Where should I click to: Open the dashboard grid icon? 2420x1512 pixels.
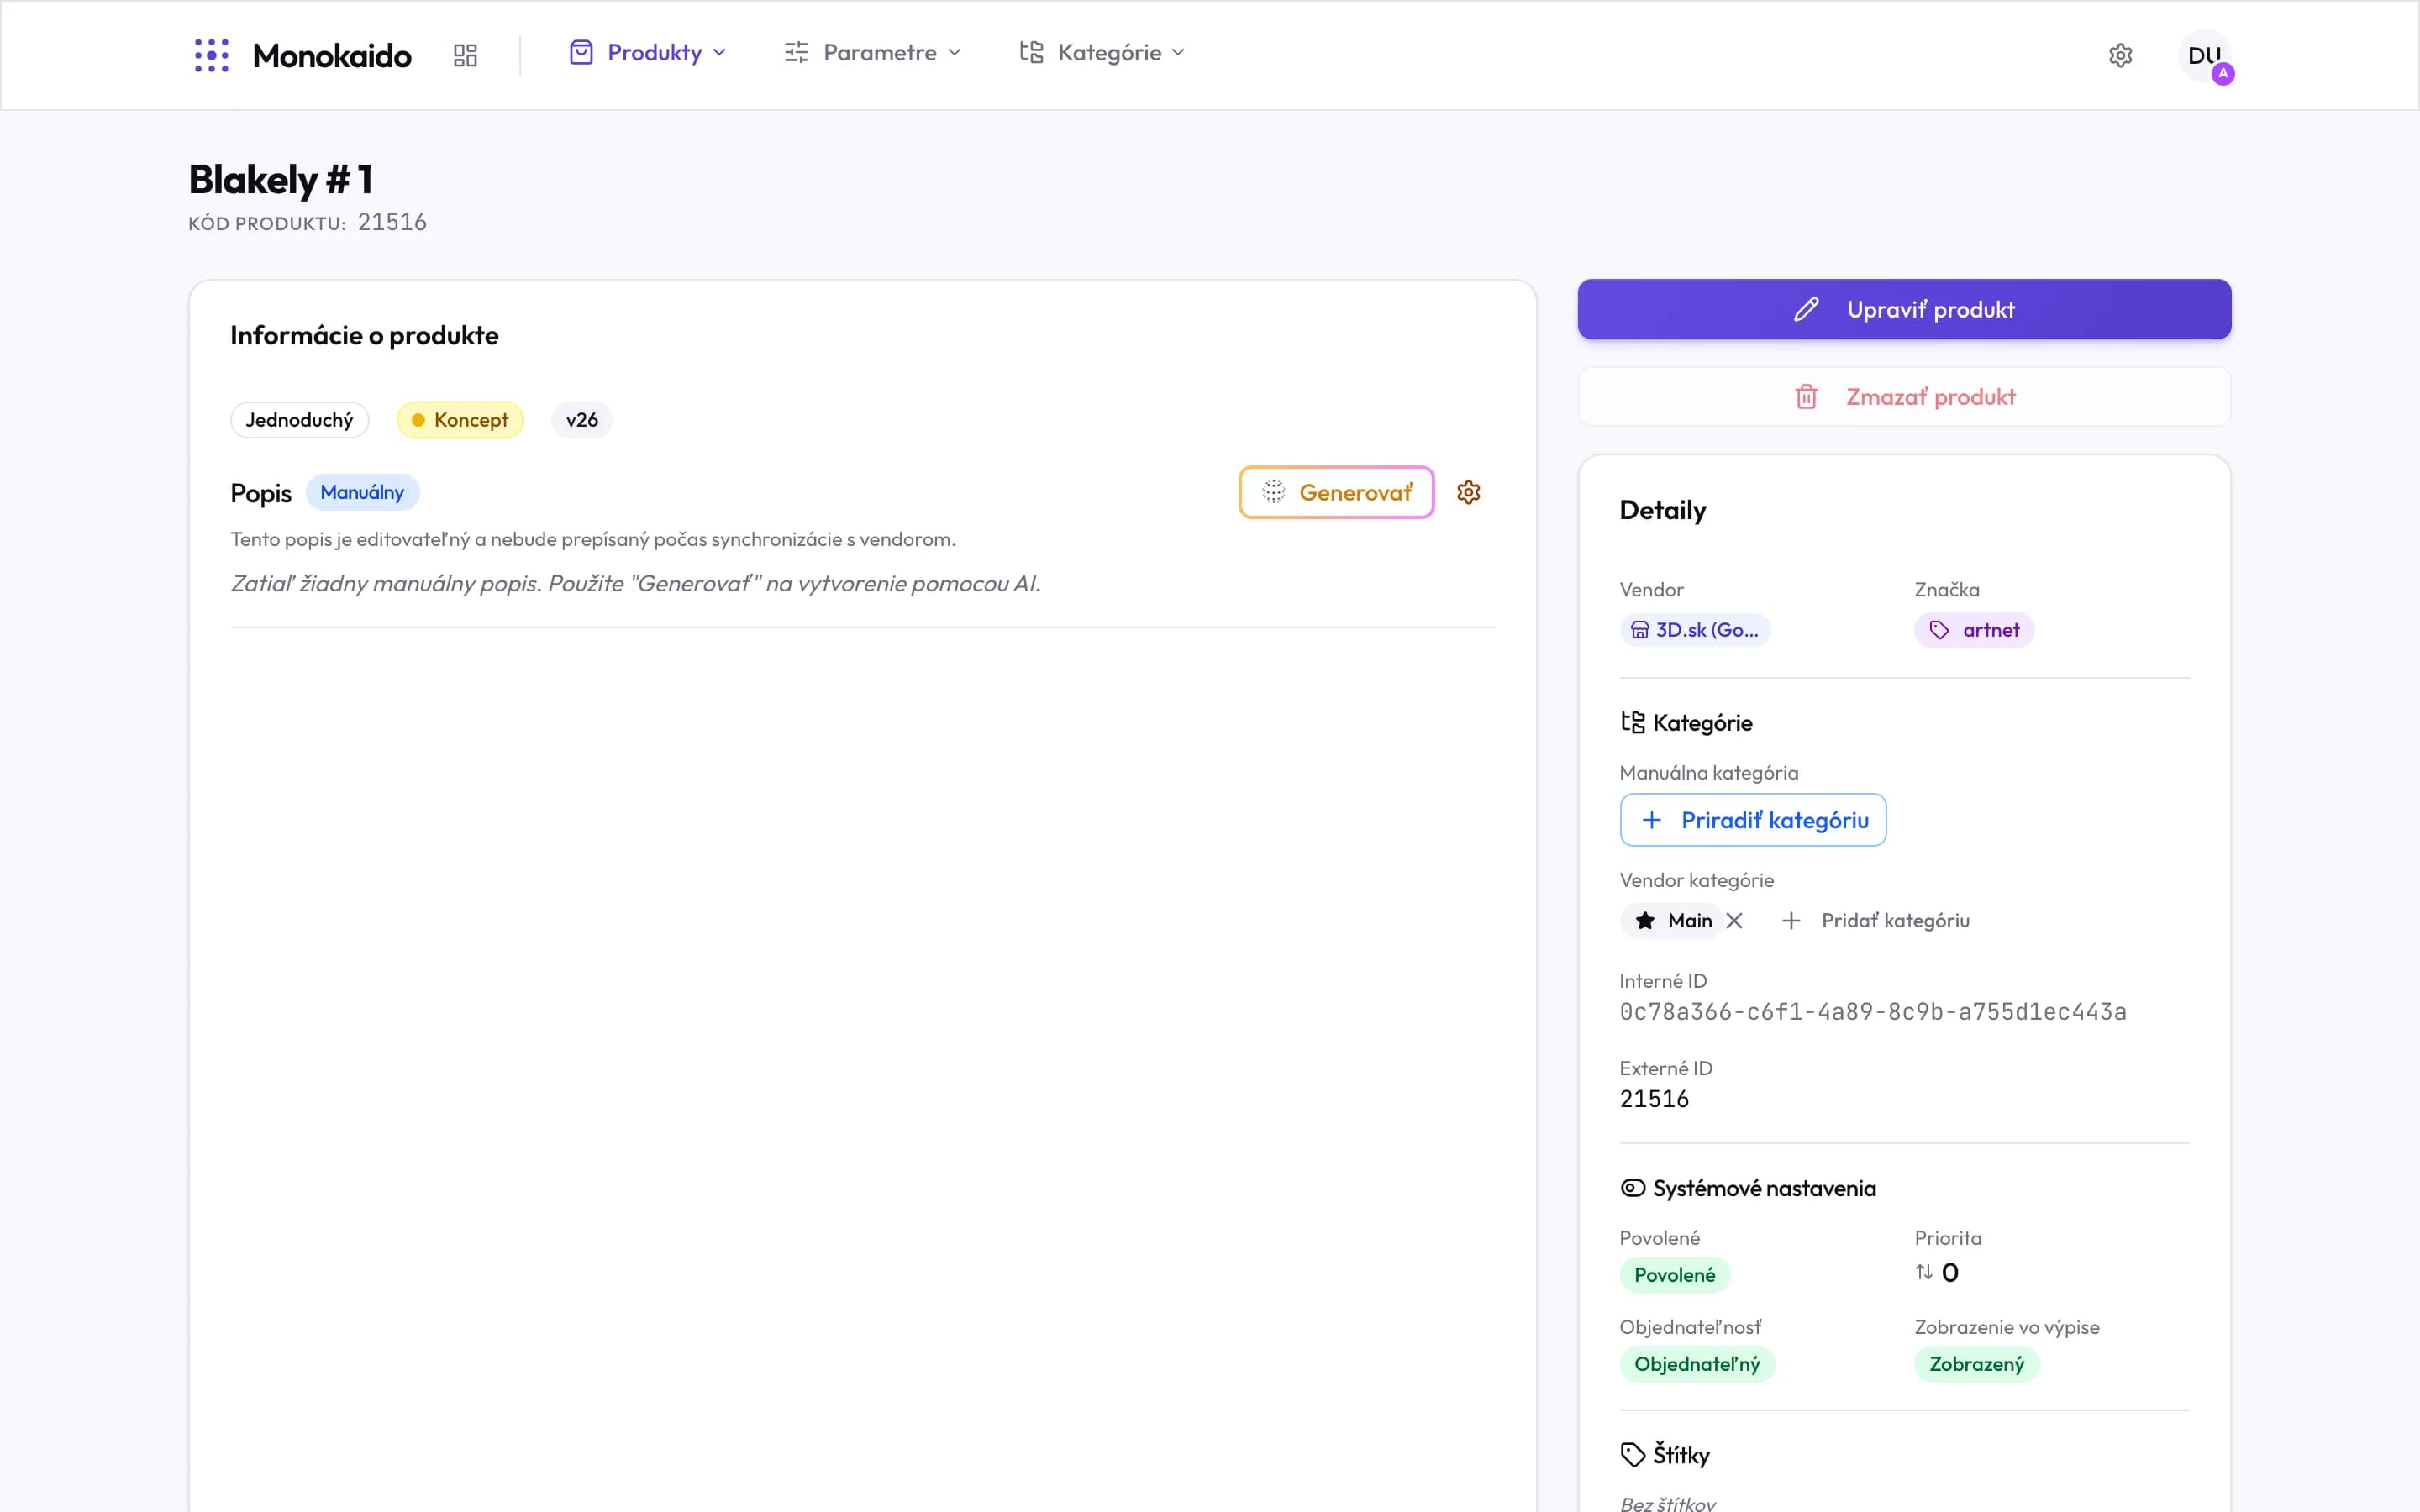point(465,55)
